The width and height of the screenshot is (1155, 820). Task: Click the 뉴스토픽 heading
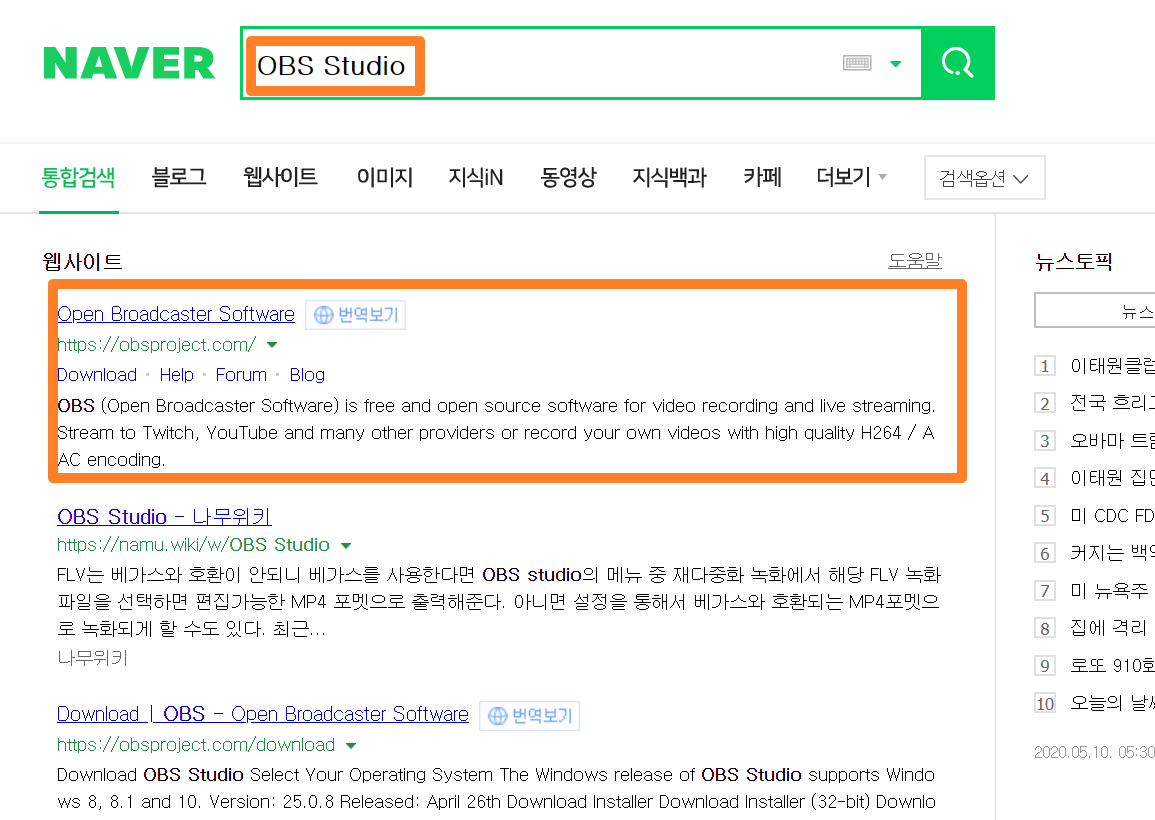coord(1073,262)
